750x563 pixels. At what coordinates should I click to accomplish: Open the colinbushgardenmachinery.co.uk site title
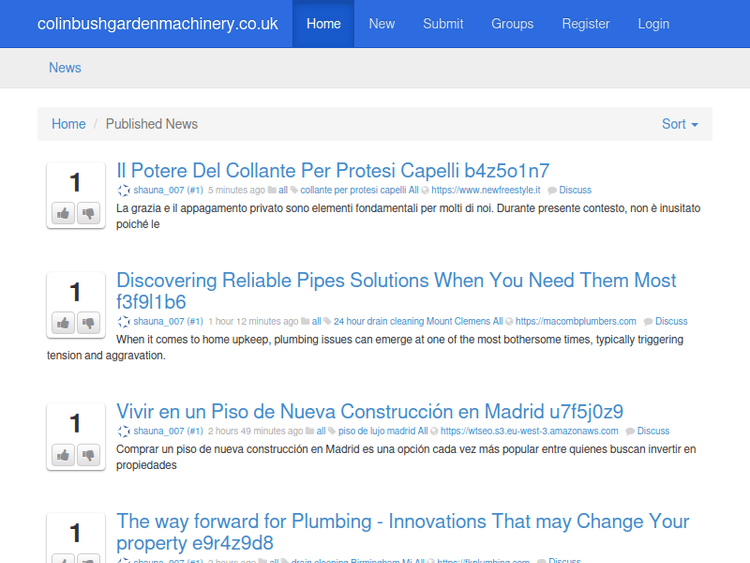click(157, 23)
